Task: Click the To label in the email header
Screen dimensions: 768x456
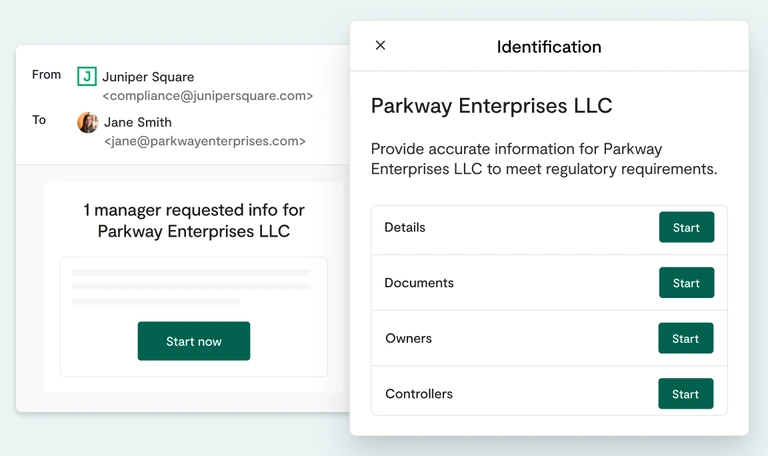Action: point(39,120)
